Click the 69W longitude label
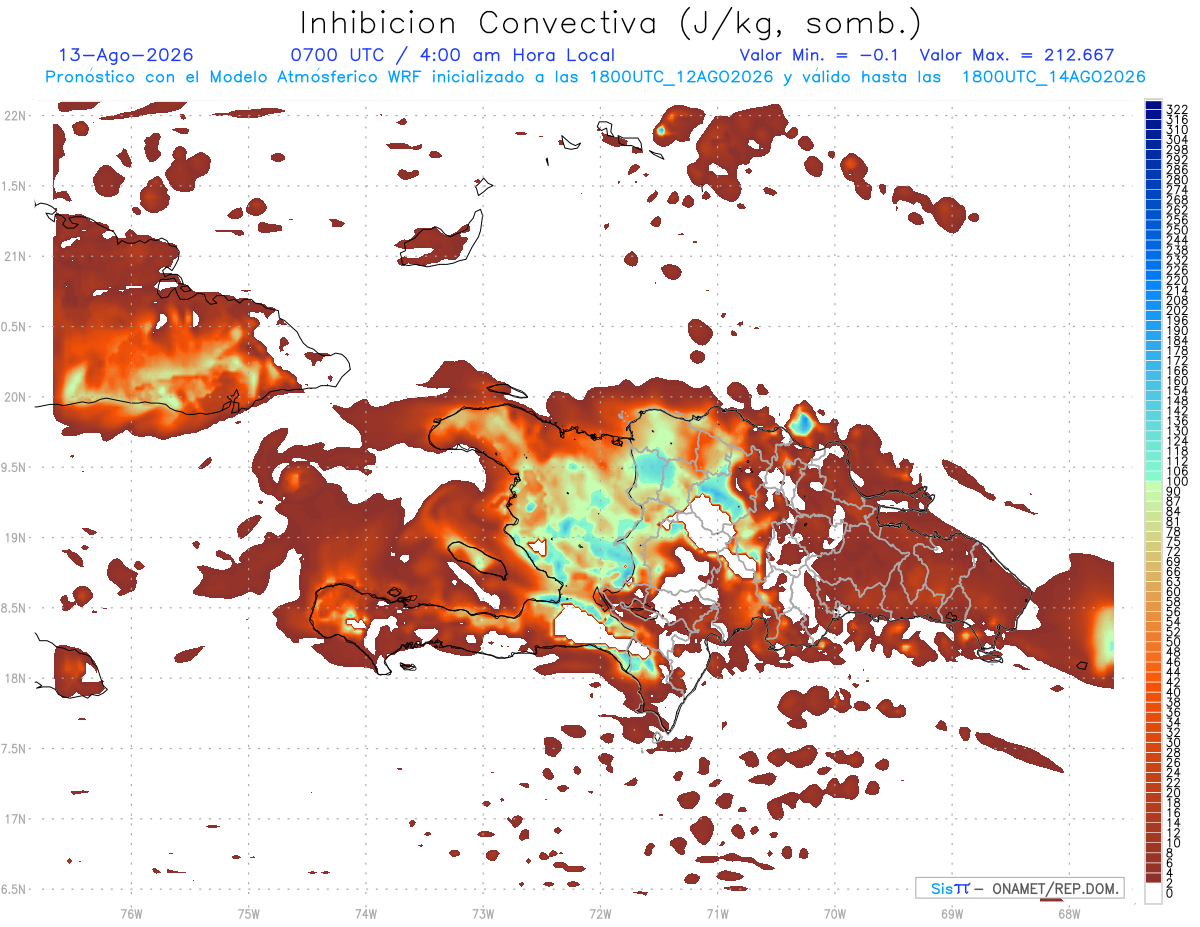The width and height of the screenshot is (1200, 927). pos(952,913)
